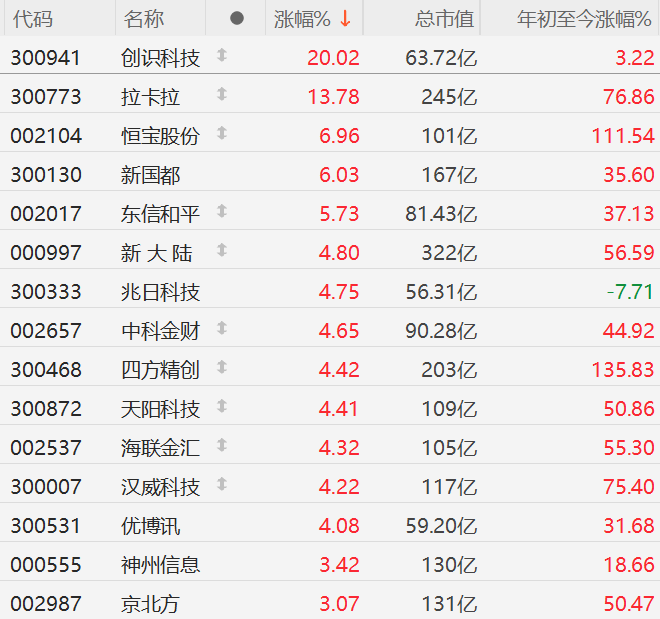Select stock code 002987
This screenshot has height=619, width=660.
(x=45, y=604)
